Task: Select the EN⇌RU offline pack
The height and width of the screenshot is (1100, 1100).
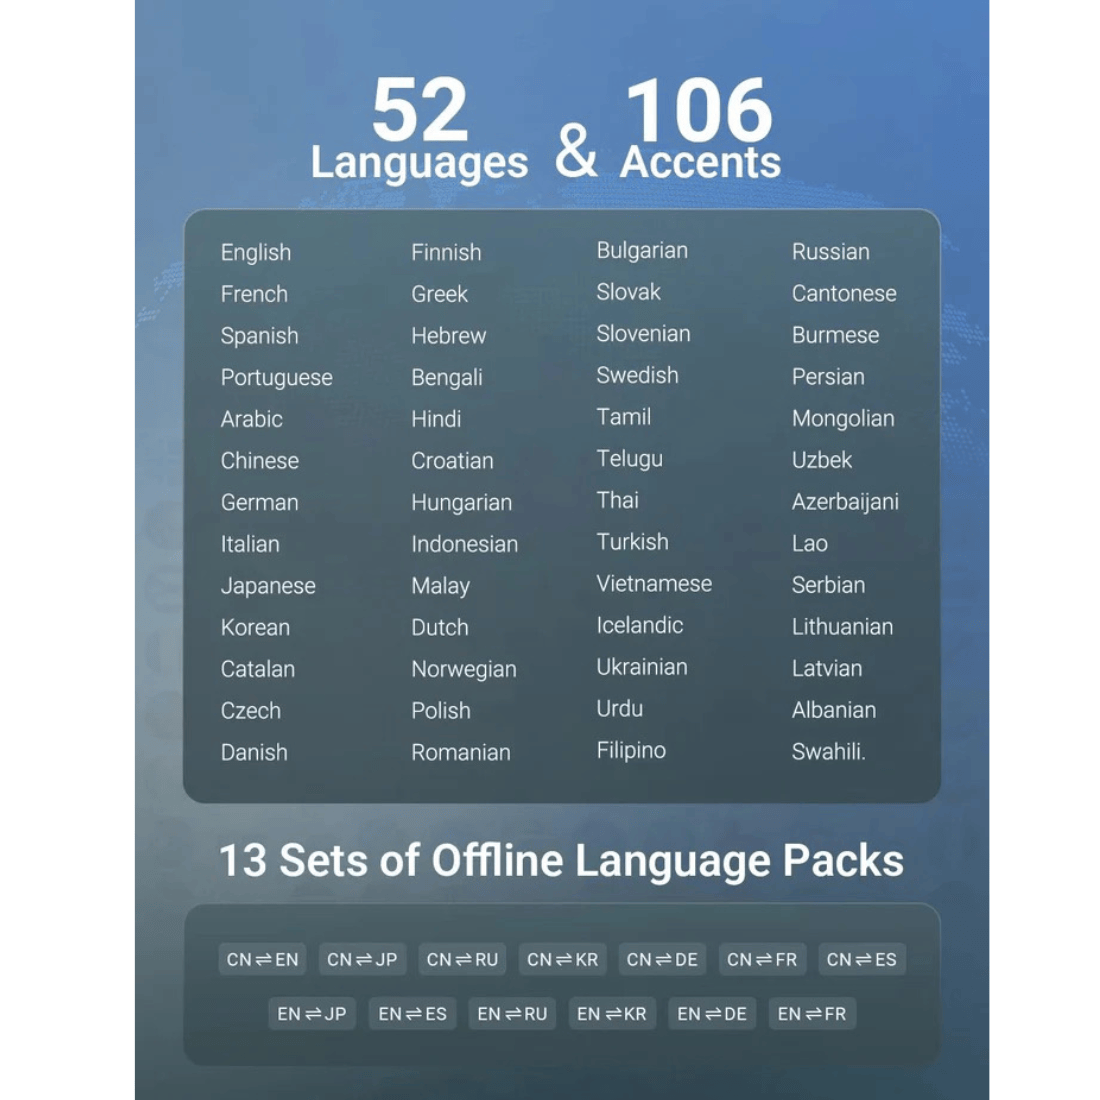Action: [x=512, y=1014]
